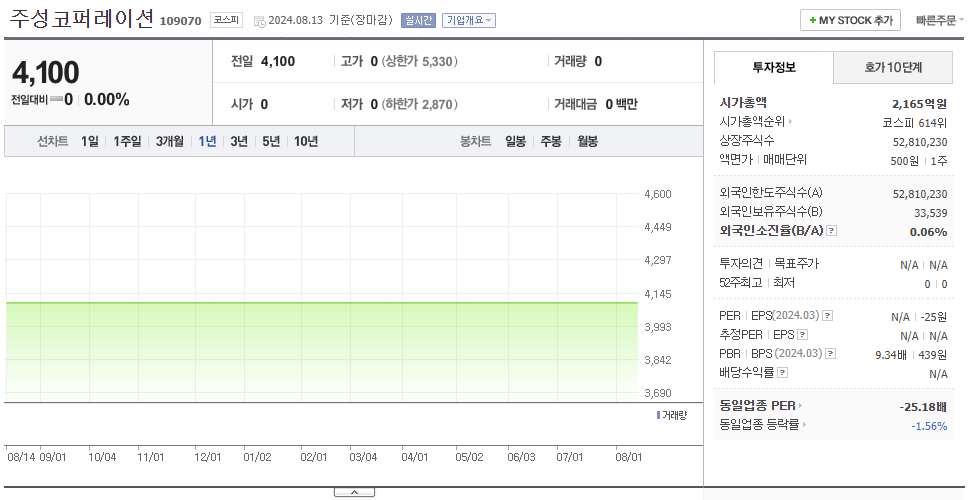The width and height of the screenshot is (968, 500).
Task: Open help icon next to PBR BPS(2024.03)
Action: [831, 354]
